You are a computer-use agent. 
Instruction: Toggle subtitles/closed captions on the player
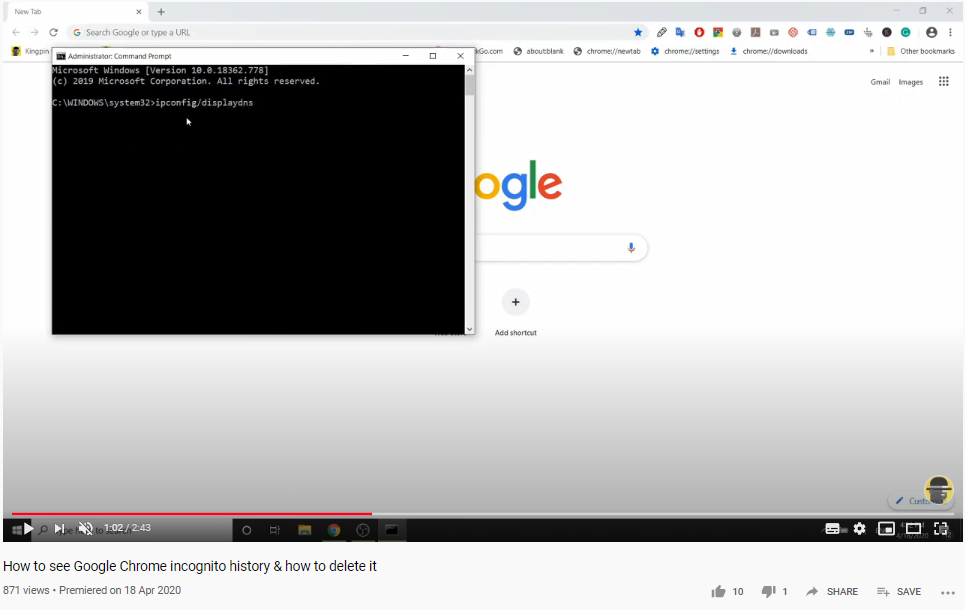[832, 529]
